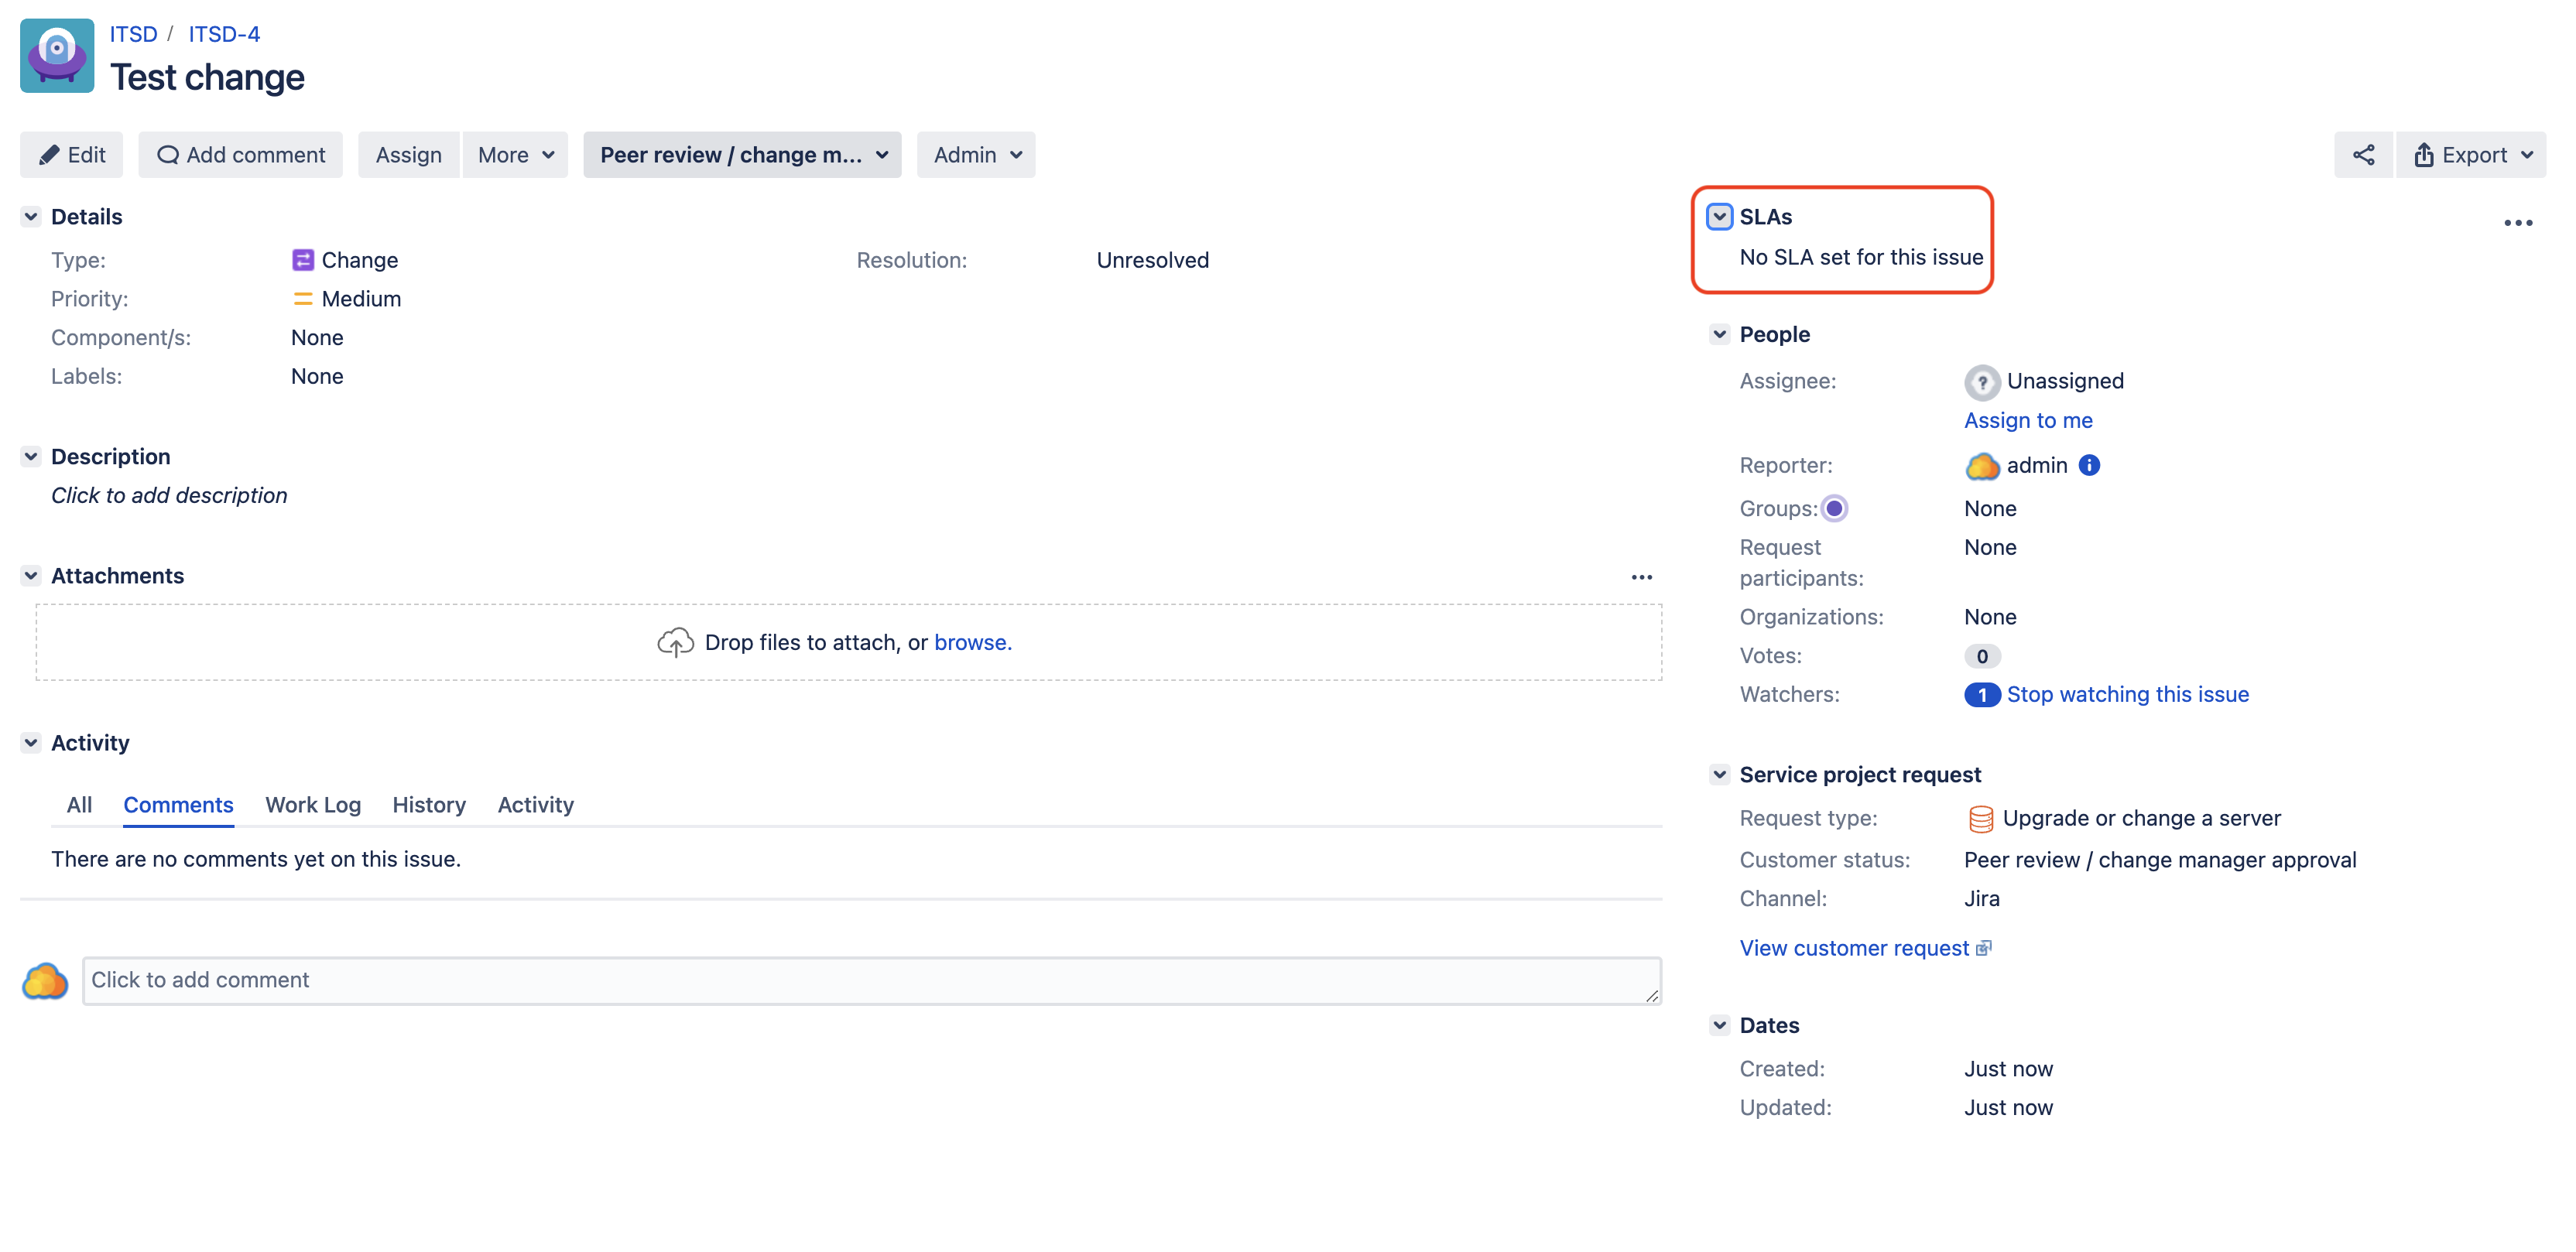Collapse the People section

(1719, 334)
